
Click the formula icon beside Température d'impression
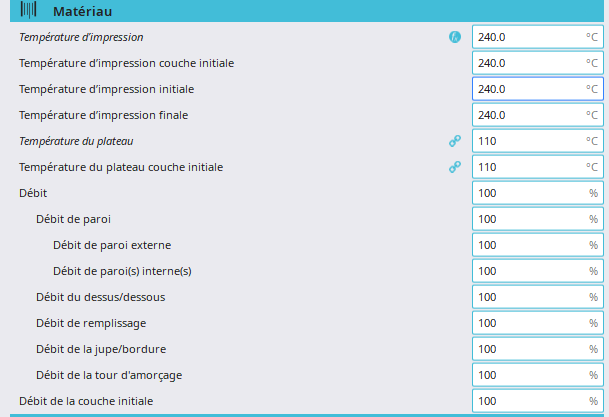coord(455,37)
